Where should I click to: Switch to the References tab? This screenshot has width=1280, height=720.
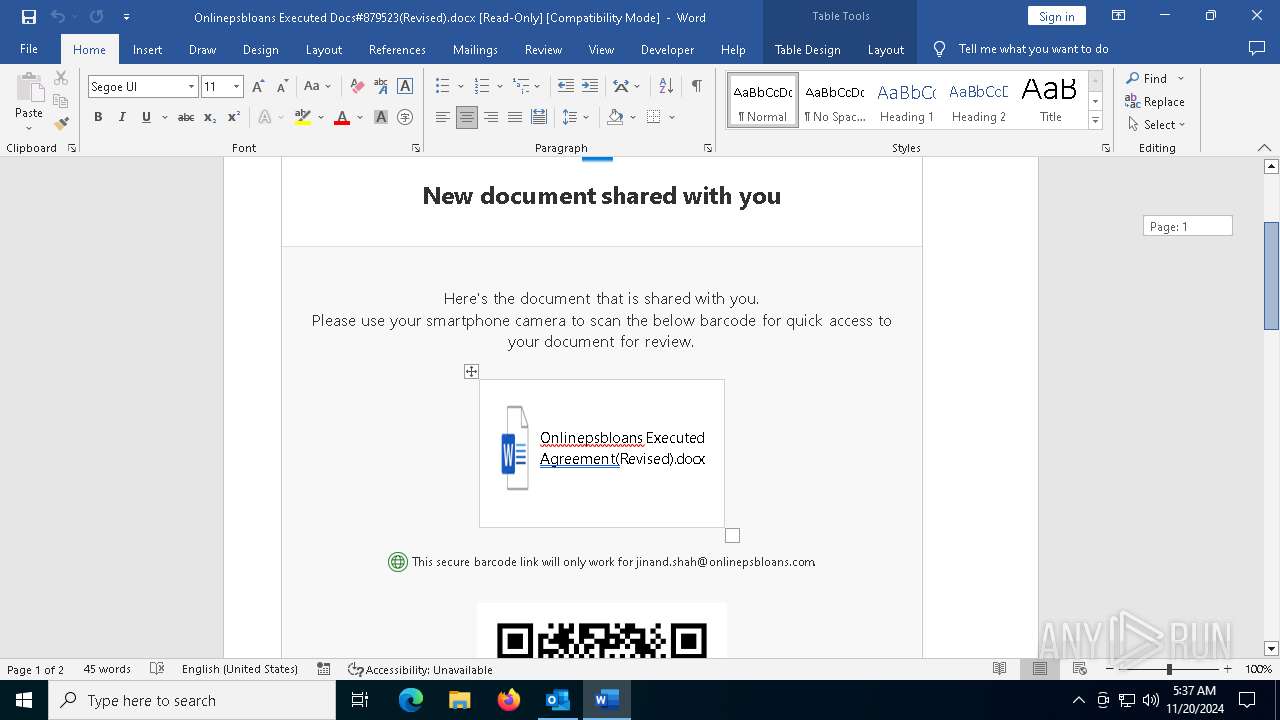click(397, 49)
